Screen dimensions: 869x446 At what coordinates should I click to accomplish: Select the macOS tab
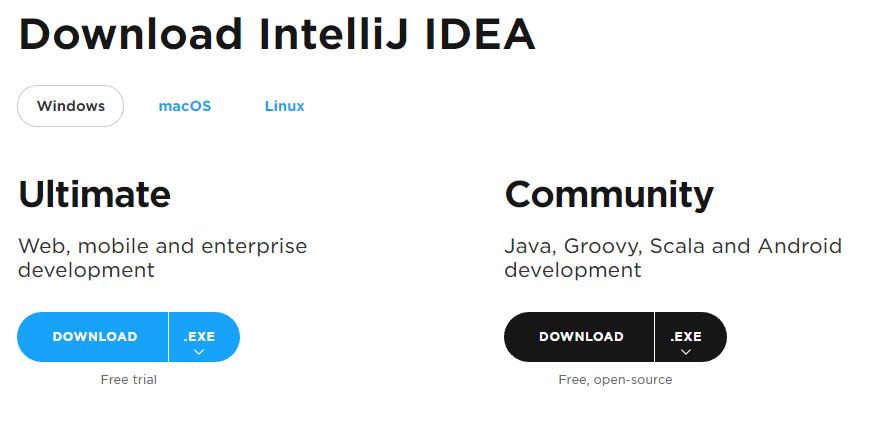[185, 106]
